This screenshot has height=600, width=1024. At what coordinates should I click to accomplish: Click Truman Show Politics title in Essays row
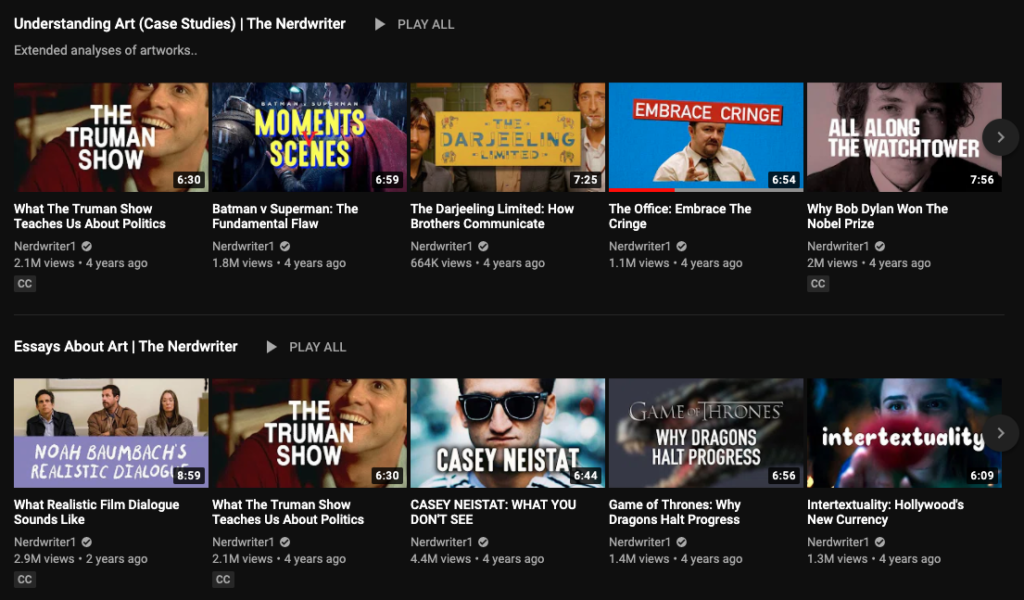[288, 512]
